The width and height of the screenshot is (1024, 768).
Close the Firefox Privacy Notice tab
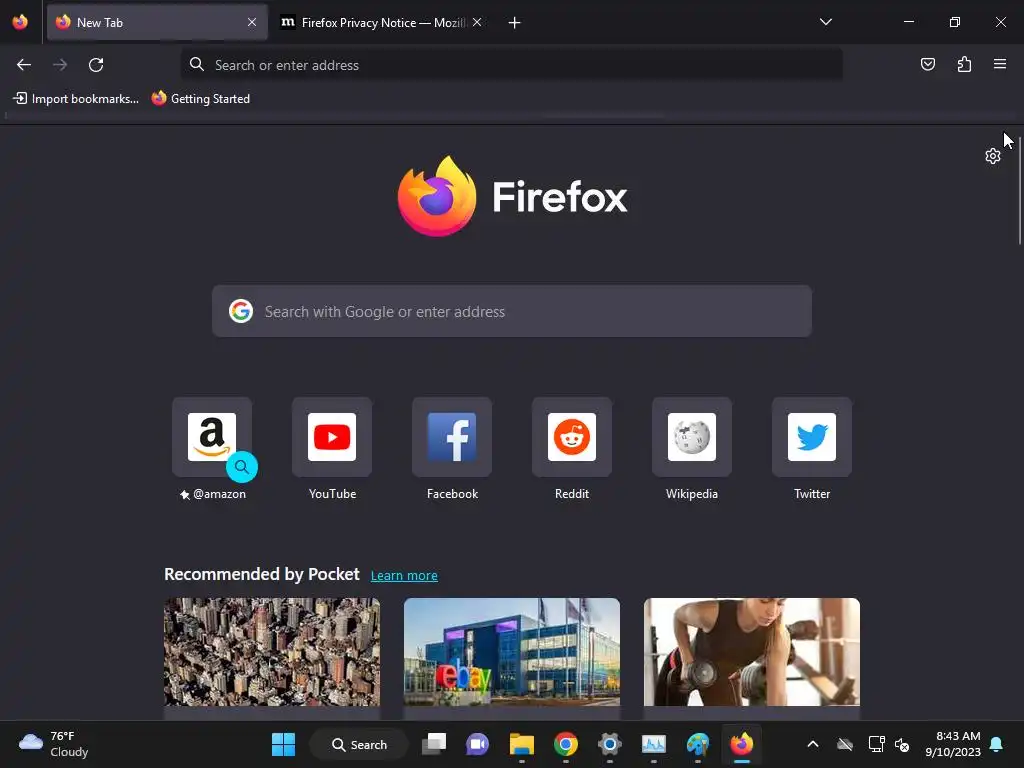click(477, 22)
